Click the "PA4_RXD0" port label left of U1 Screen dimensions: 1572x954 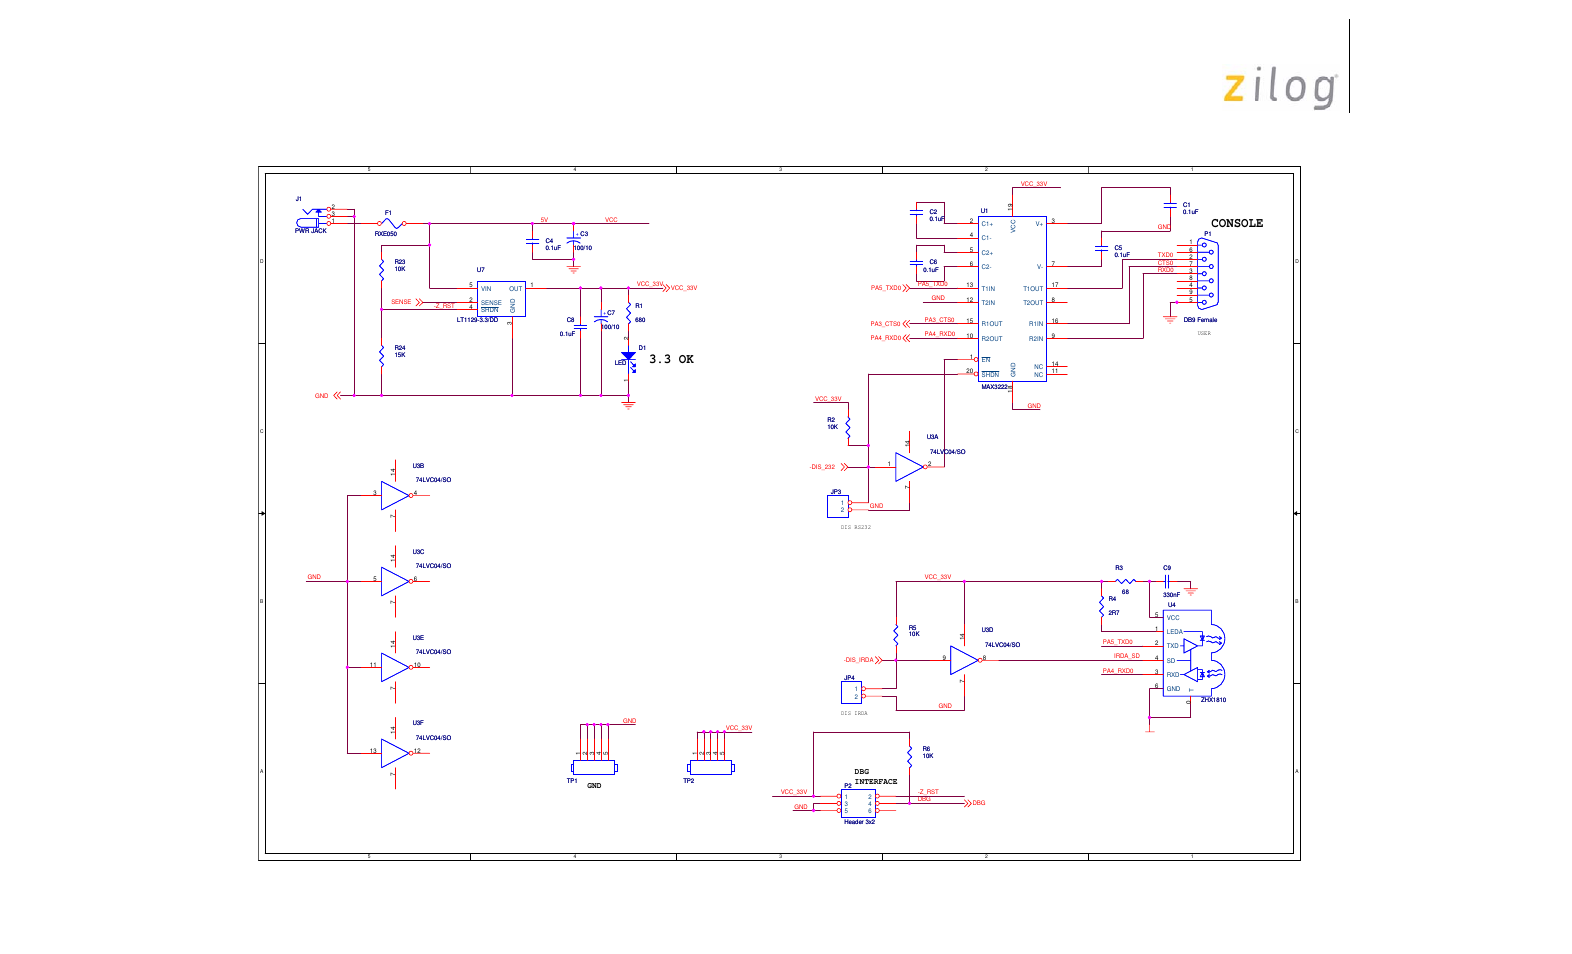coord(885,338)
